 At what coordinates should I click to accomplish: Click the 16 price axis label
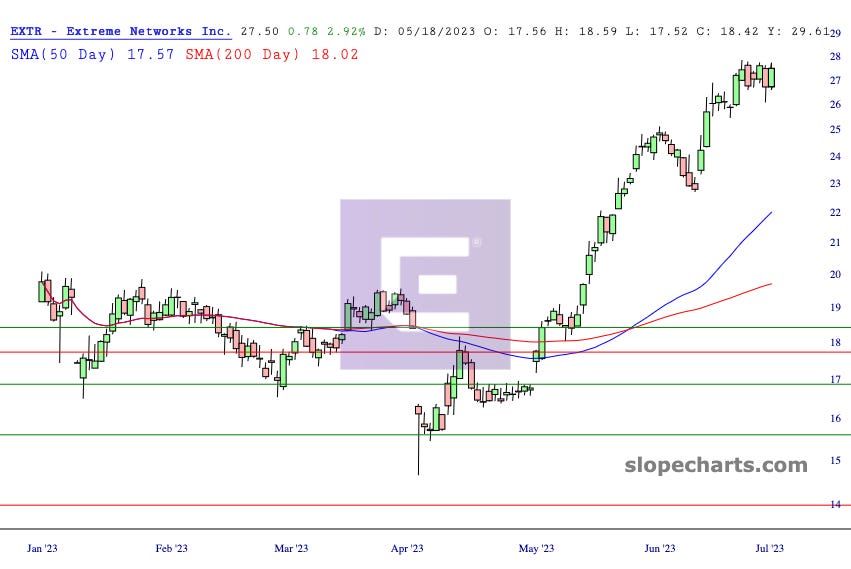(835, 419)
